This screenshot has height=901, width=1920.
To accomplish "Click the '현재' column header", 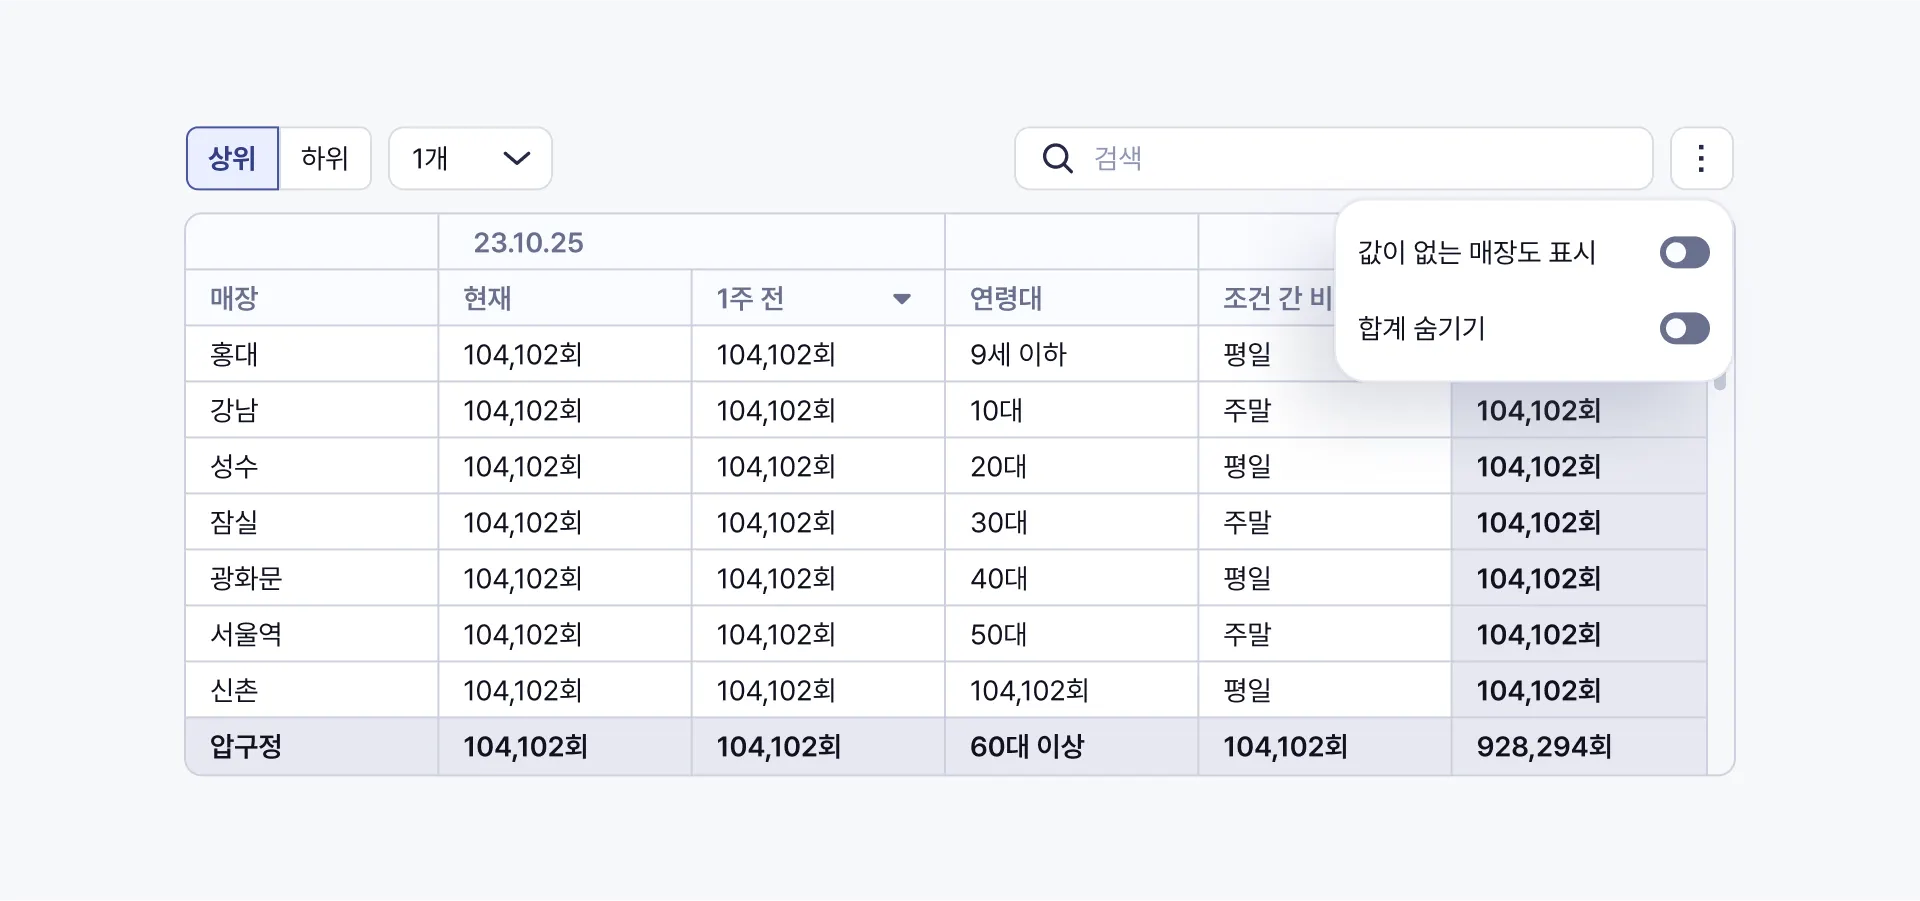I will tap(487, 298).
